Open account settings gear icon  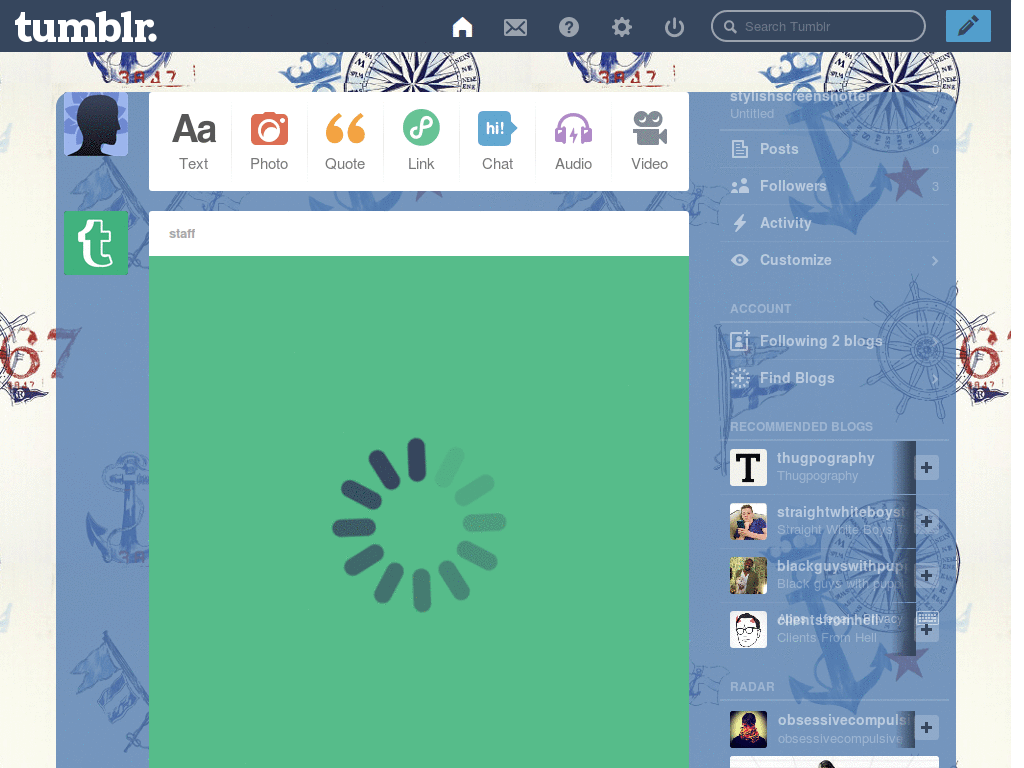click(x=622, y=27)
